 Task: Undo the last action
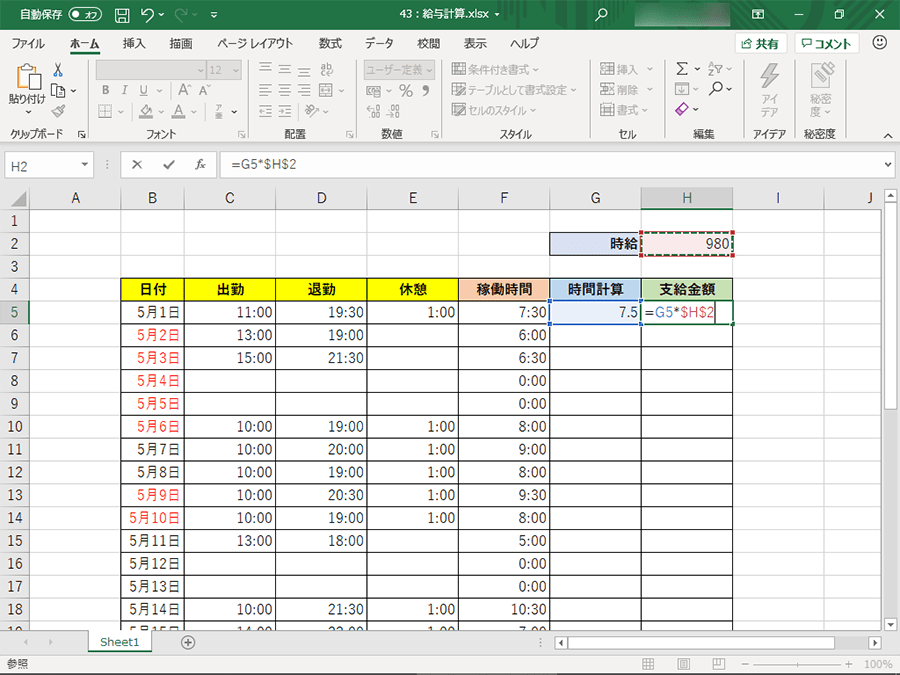click(x=148, y=15)
